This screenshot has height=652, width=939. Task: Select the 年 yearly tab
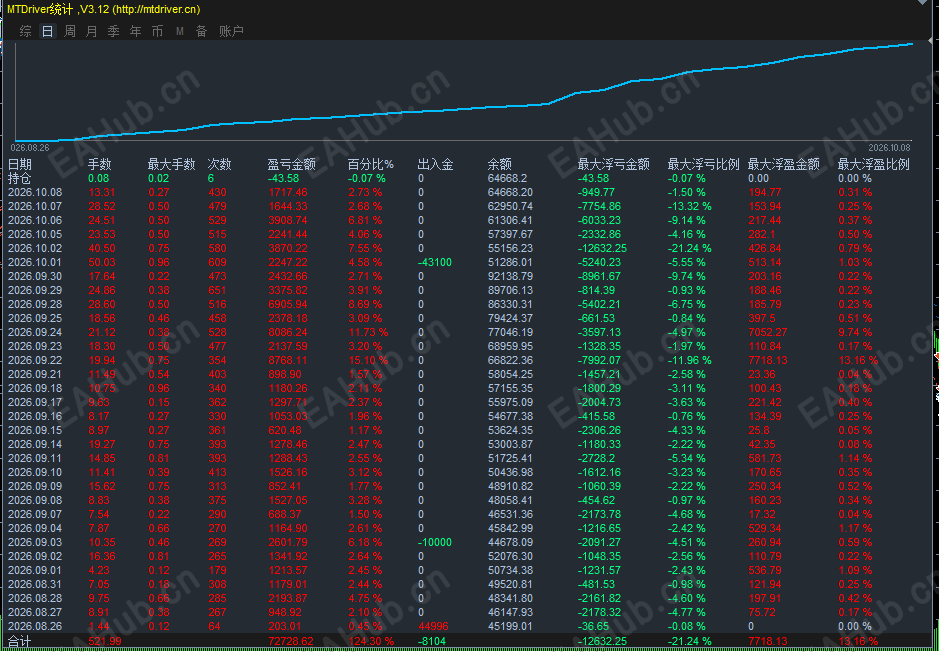click(136, 31)
